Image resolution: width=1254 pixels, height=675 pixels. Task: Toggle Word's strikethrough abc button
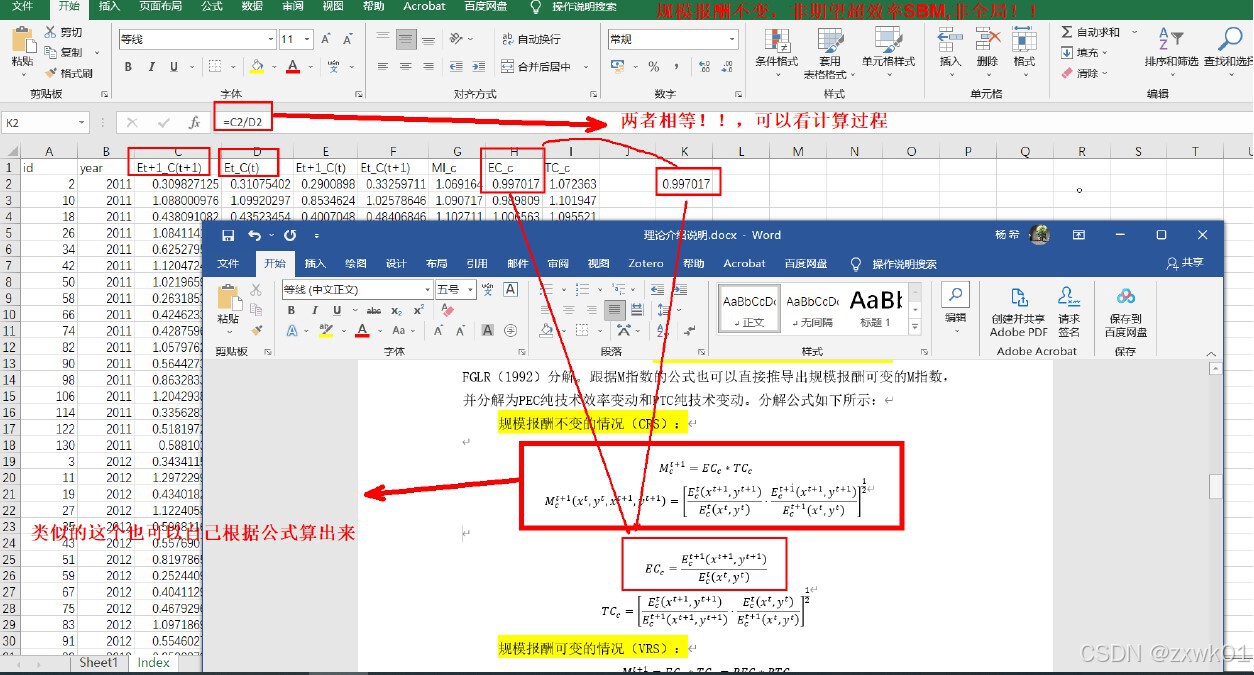coord(374,310)
